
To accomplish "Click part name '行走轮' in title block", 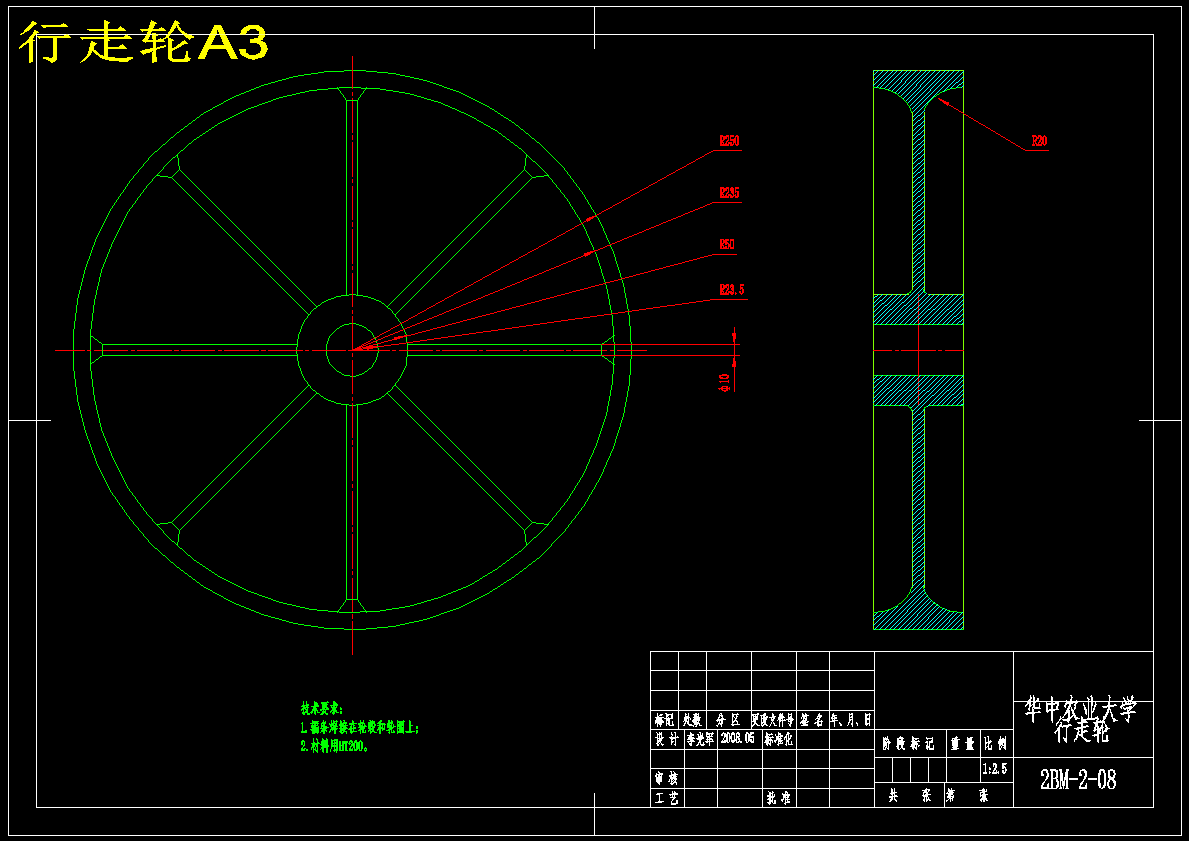I will click(1081, 733).
